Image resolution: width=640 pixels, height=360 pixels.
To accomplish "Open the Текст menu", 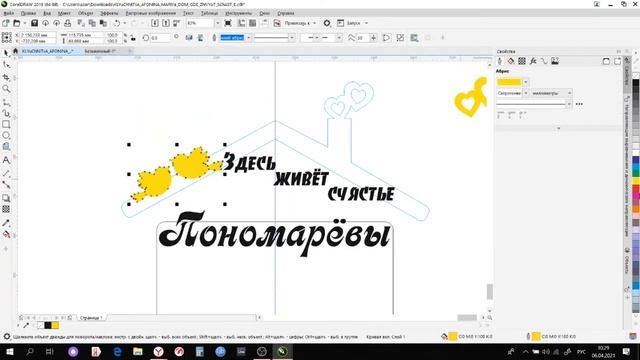I will (x=188, y=13).
